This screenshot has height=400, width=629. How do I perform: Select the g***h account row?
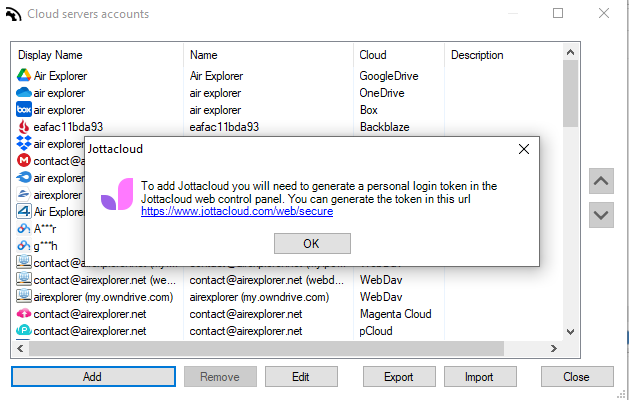[45, 246]
